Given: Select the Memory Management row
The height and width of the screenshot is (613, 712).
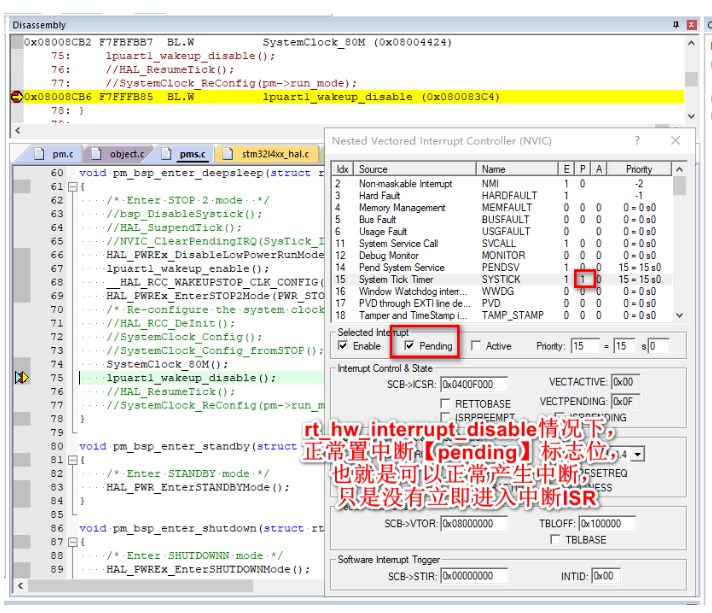Looking at the screenshot, I should coord(501,208).
